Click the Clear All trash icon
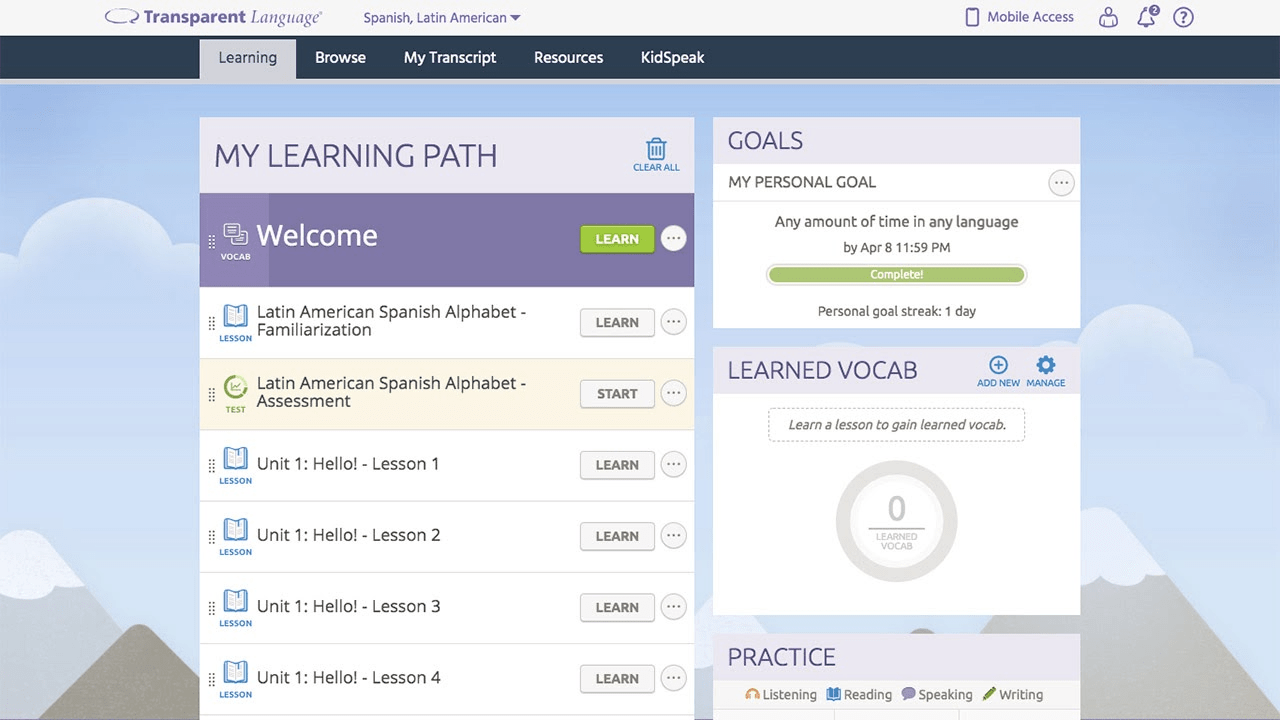Image resolution: width=1280 pixels, height=720 pixels. point(656,150)
